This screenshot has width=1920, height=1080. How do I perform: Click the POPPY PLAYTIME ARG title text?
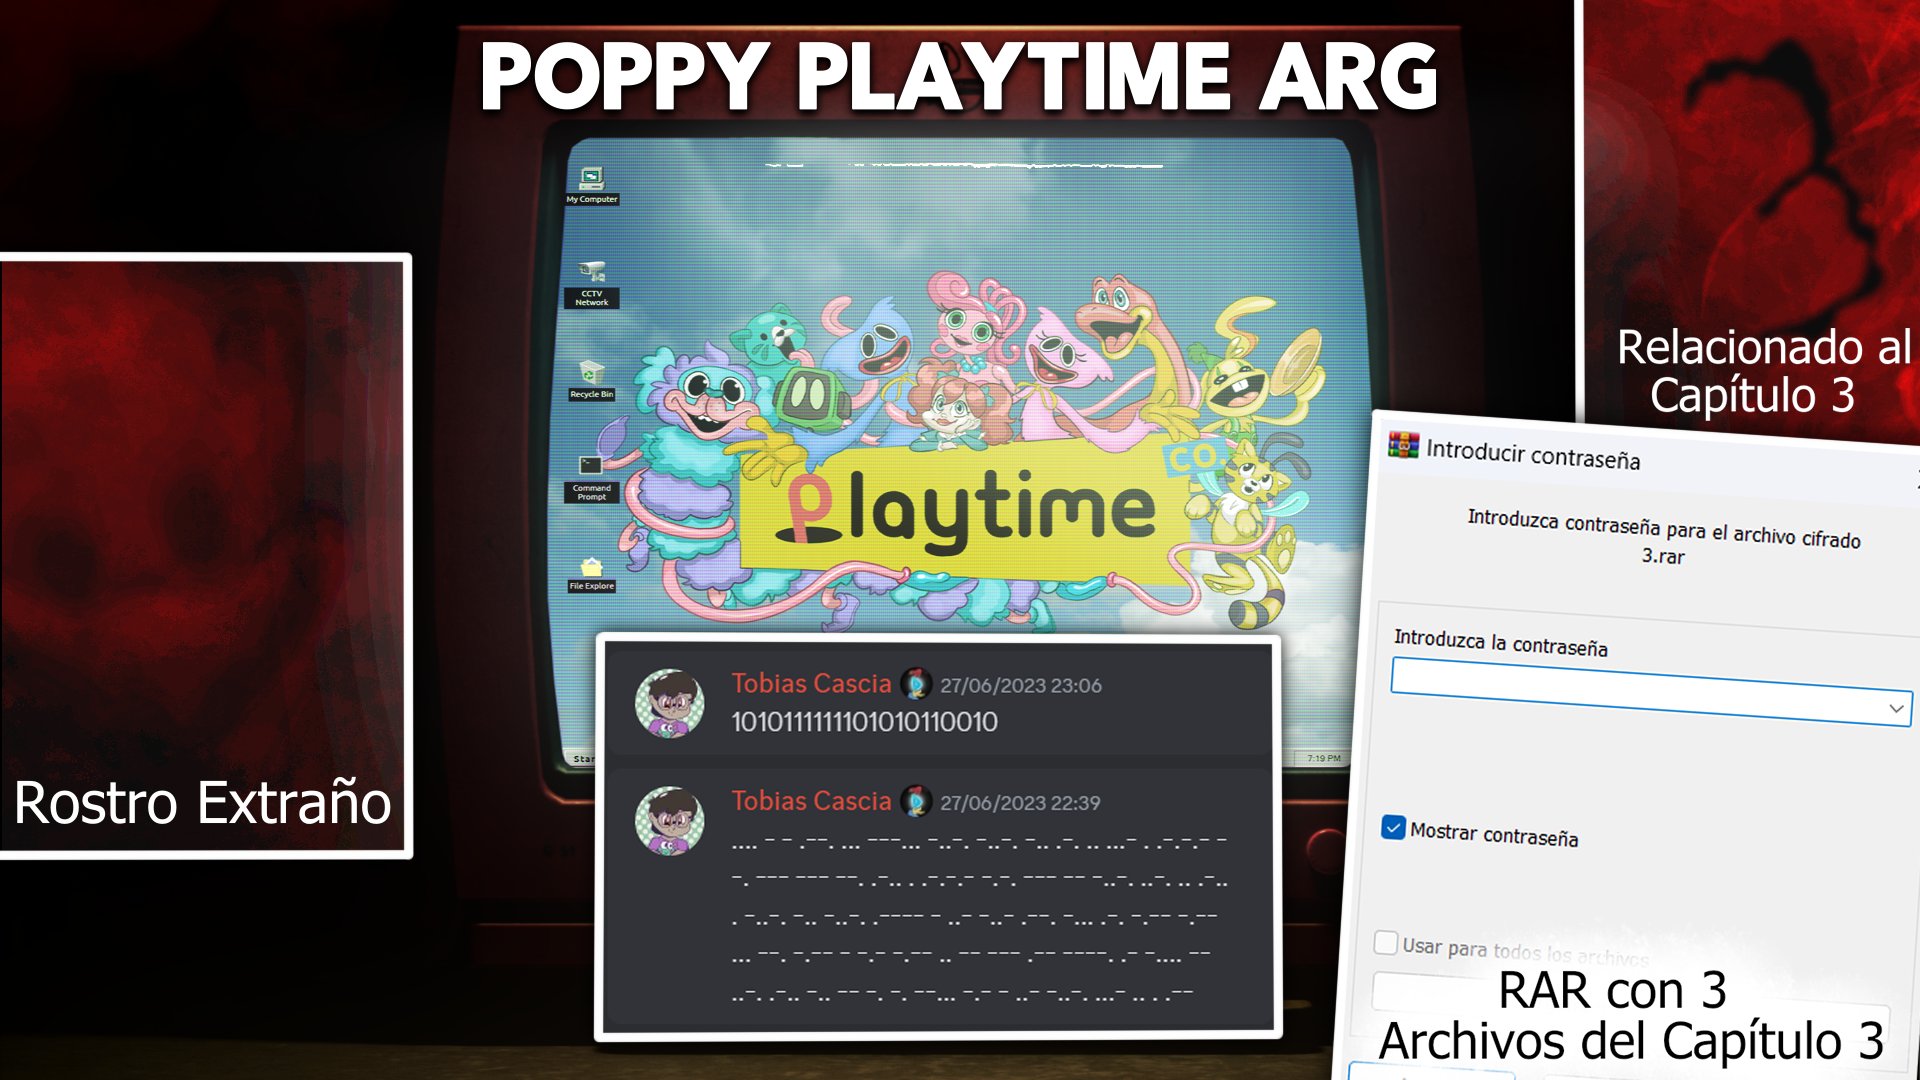(x=959, y=76)
